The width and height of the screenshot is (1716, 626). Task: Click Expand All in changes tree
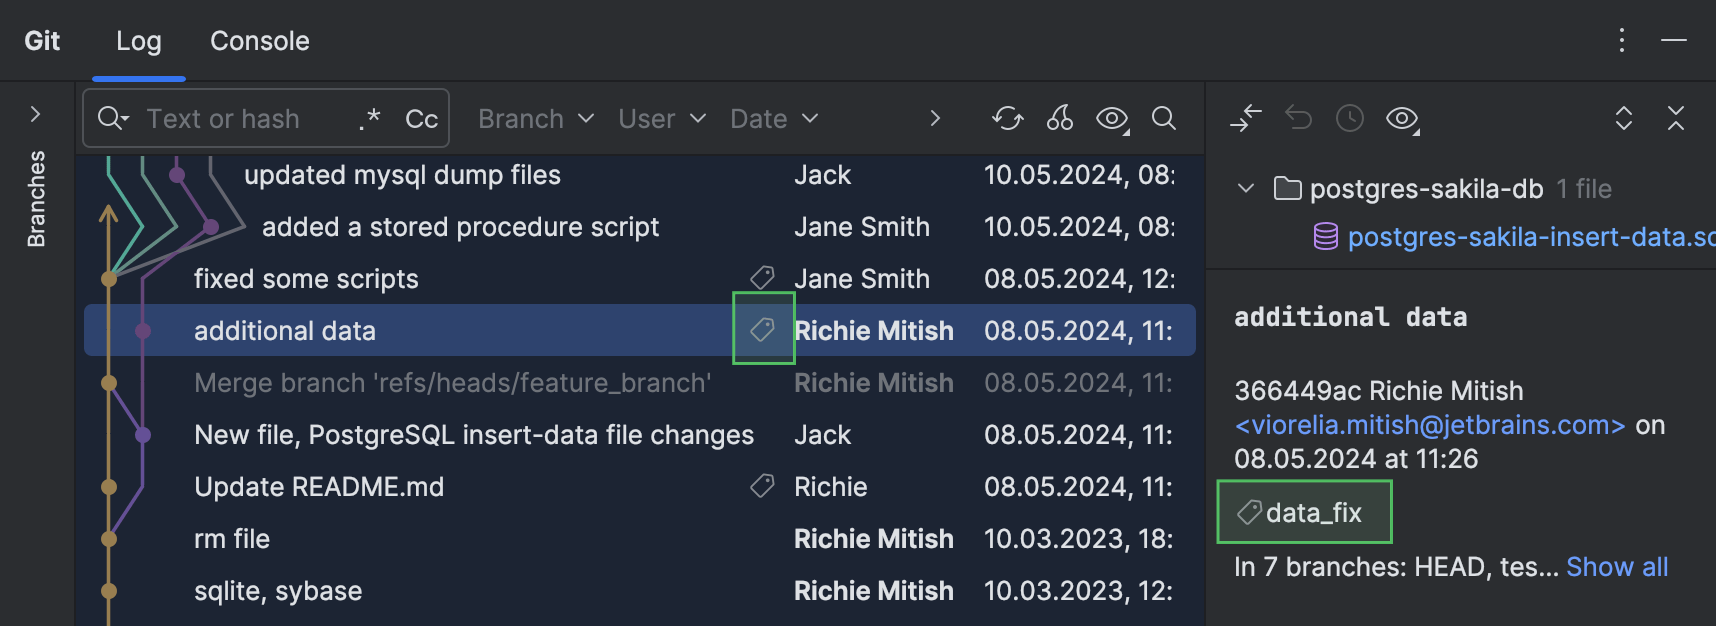point(1624,118)
